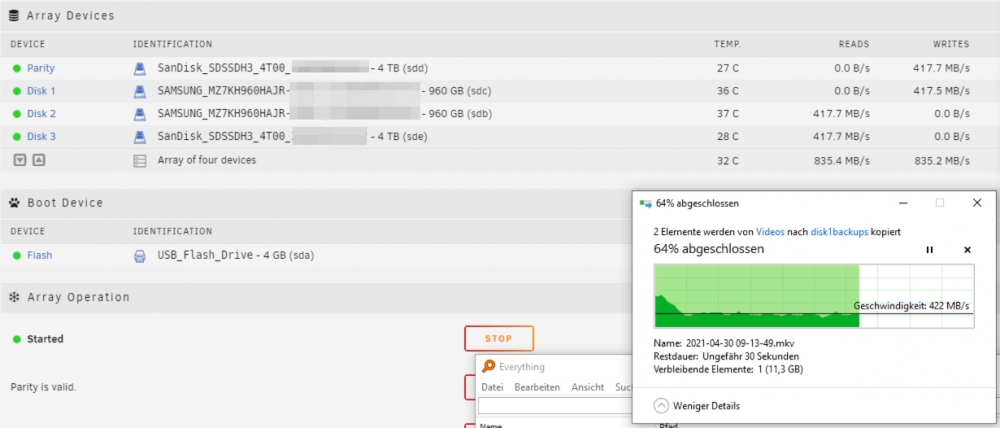Viewport: 1000px width, 428px height.
Task: Click the green status dot for Disk 3
Action: [x=17, y=137]
